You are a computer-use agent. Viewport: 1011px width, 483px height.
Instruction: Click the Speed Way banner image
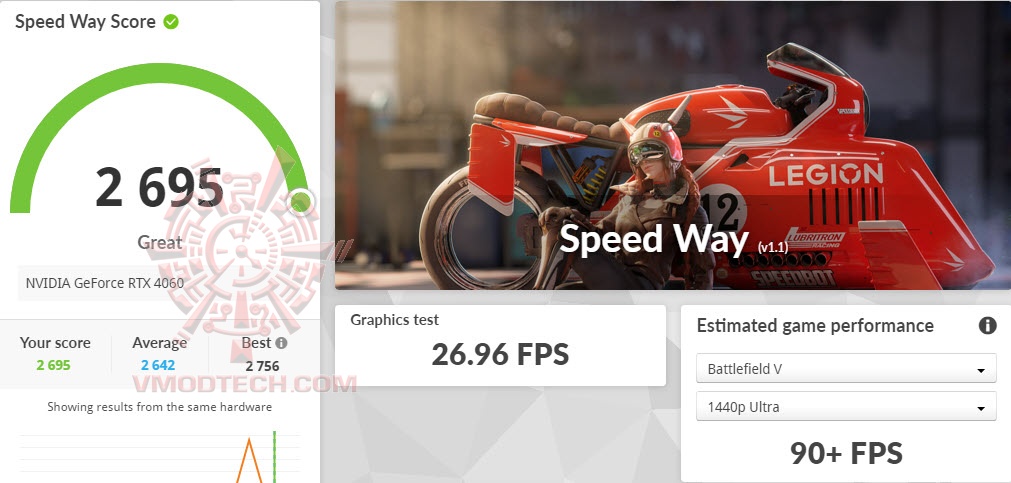click(672, 145)
